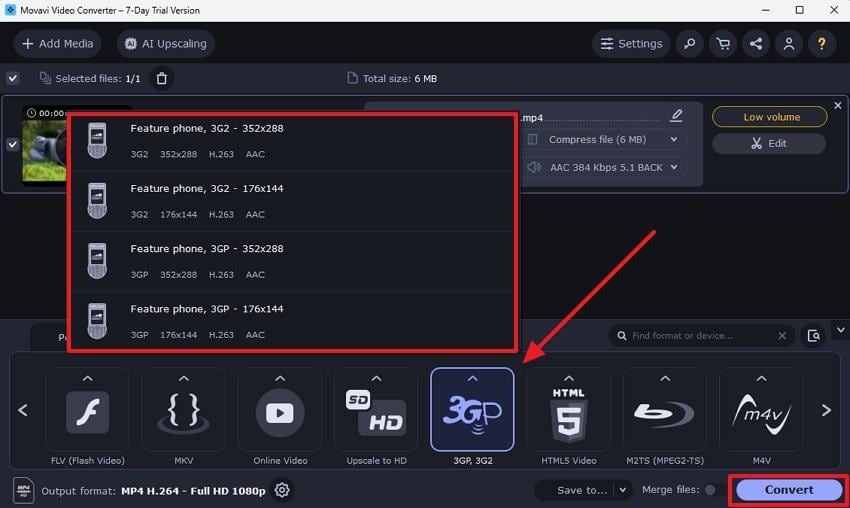Click the MP4 output format icon
This screenshot has height=508, width=850.
[x=23, y=490]
